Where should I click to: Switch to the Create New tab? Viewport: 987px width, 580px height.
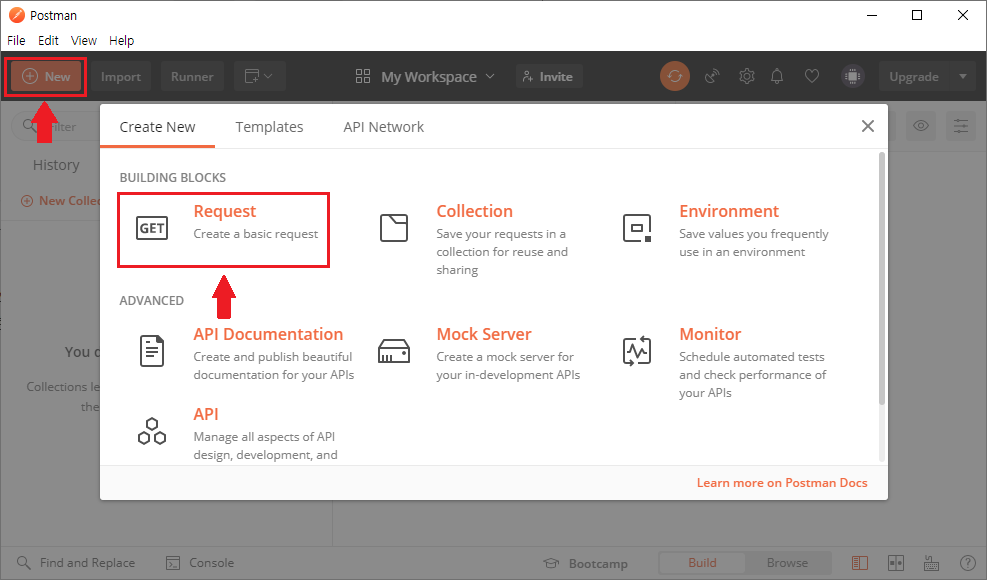(x=157, y=127)
